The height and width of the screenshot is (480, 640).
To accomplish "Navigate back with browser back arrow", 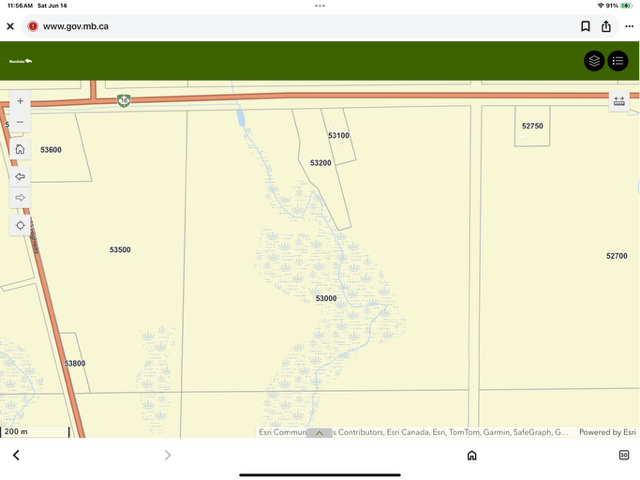I will point(16,455).
